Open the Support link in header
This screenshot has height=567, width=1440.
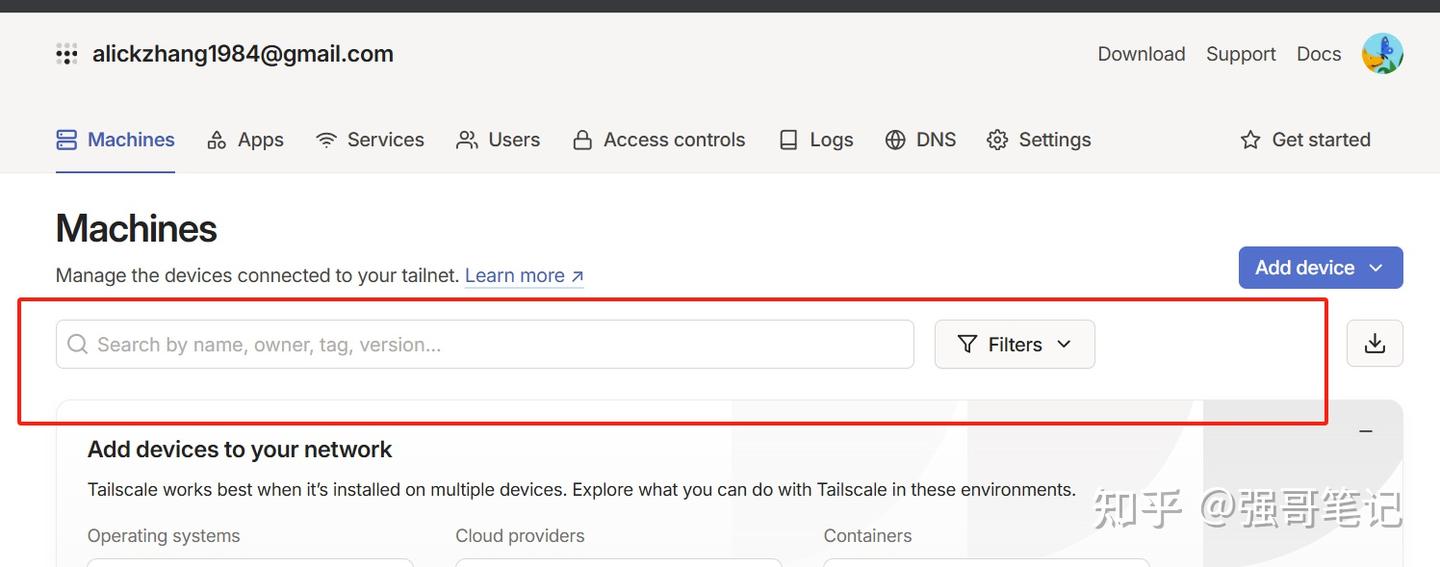[1241, 54]
